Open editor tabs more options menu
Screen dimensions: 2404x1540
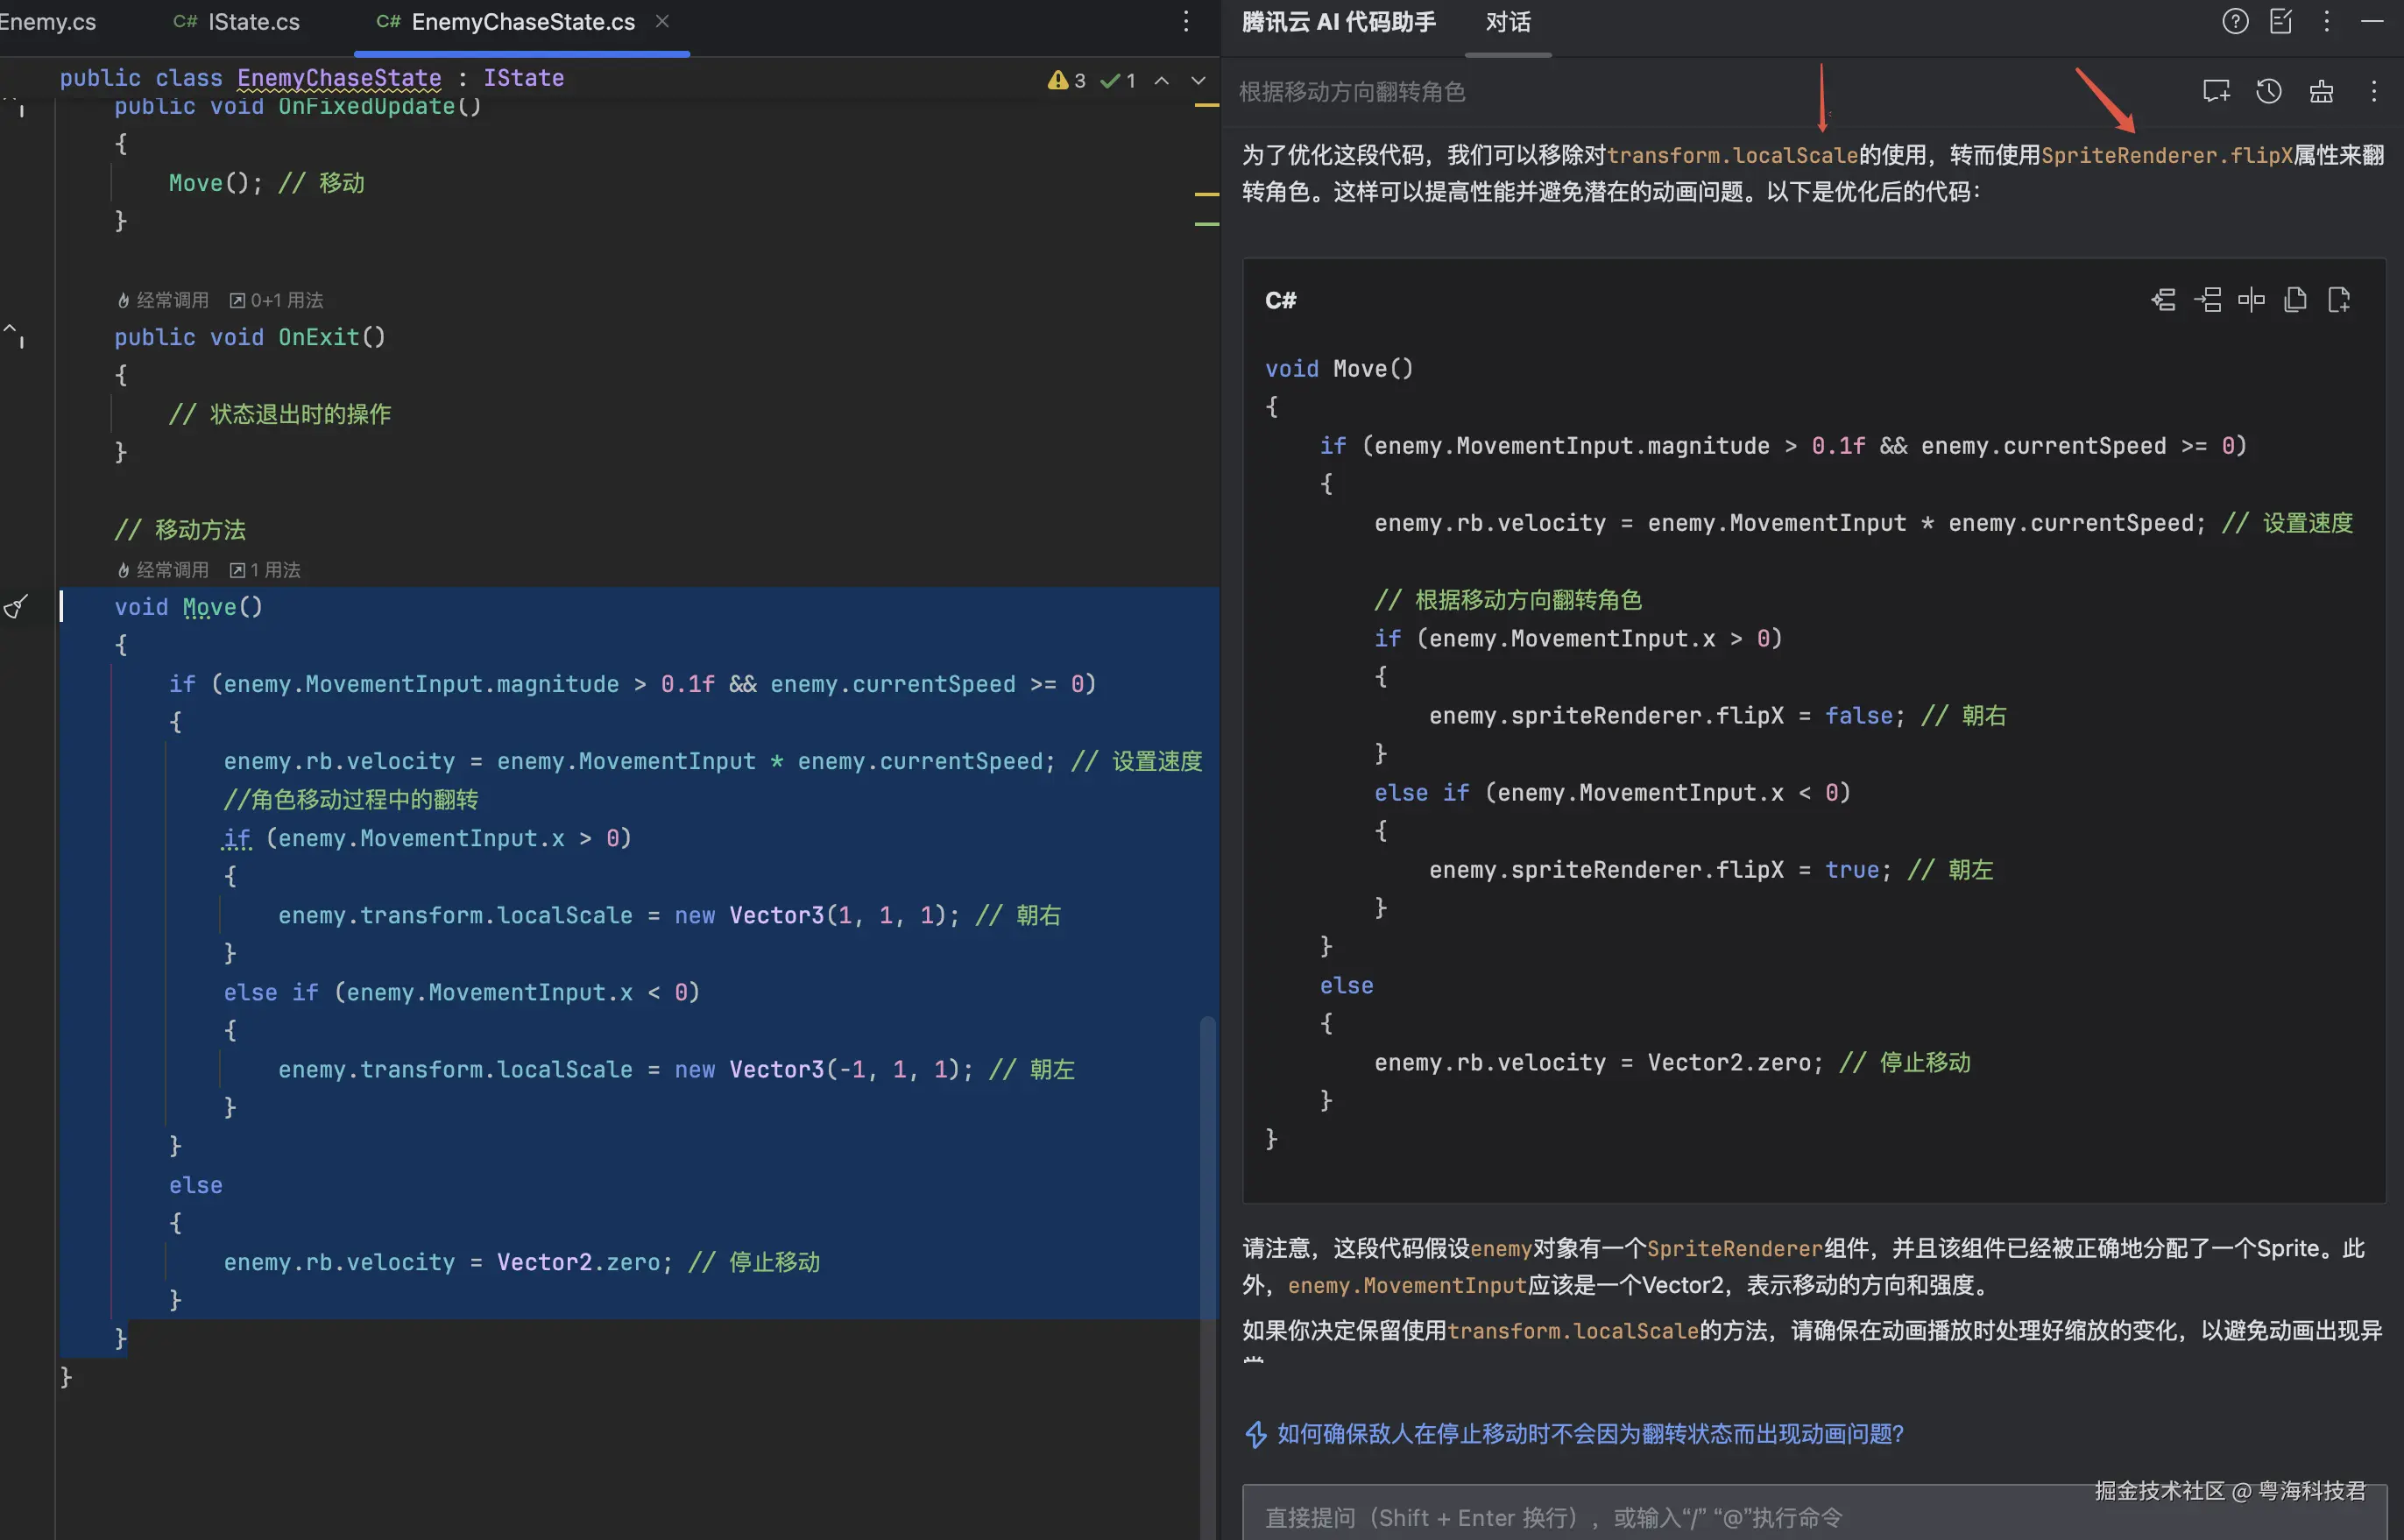tap(1186, 21)
